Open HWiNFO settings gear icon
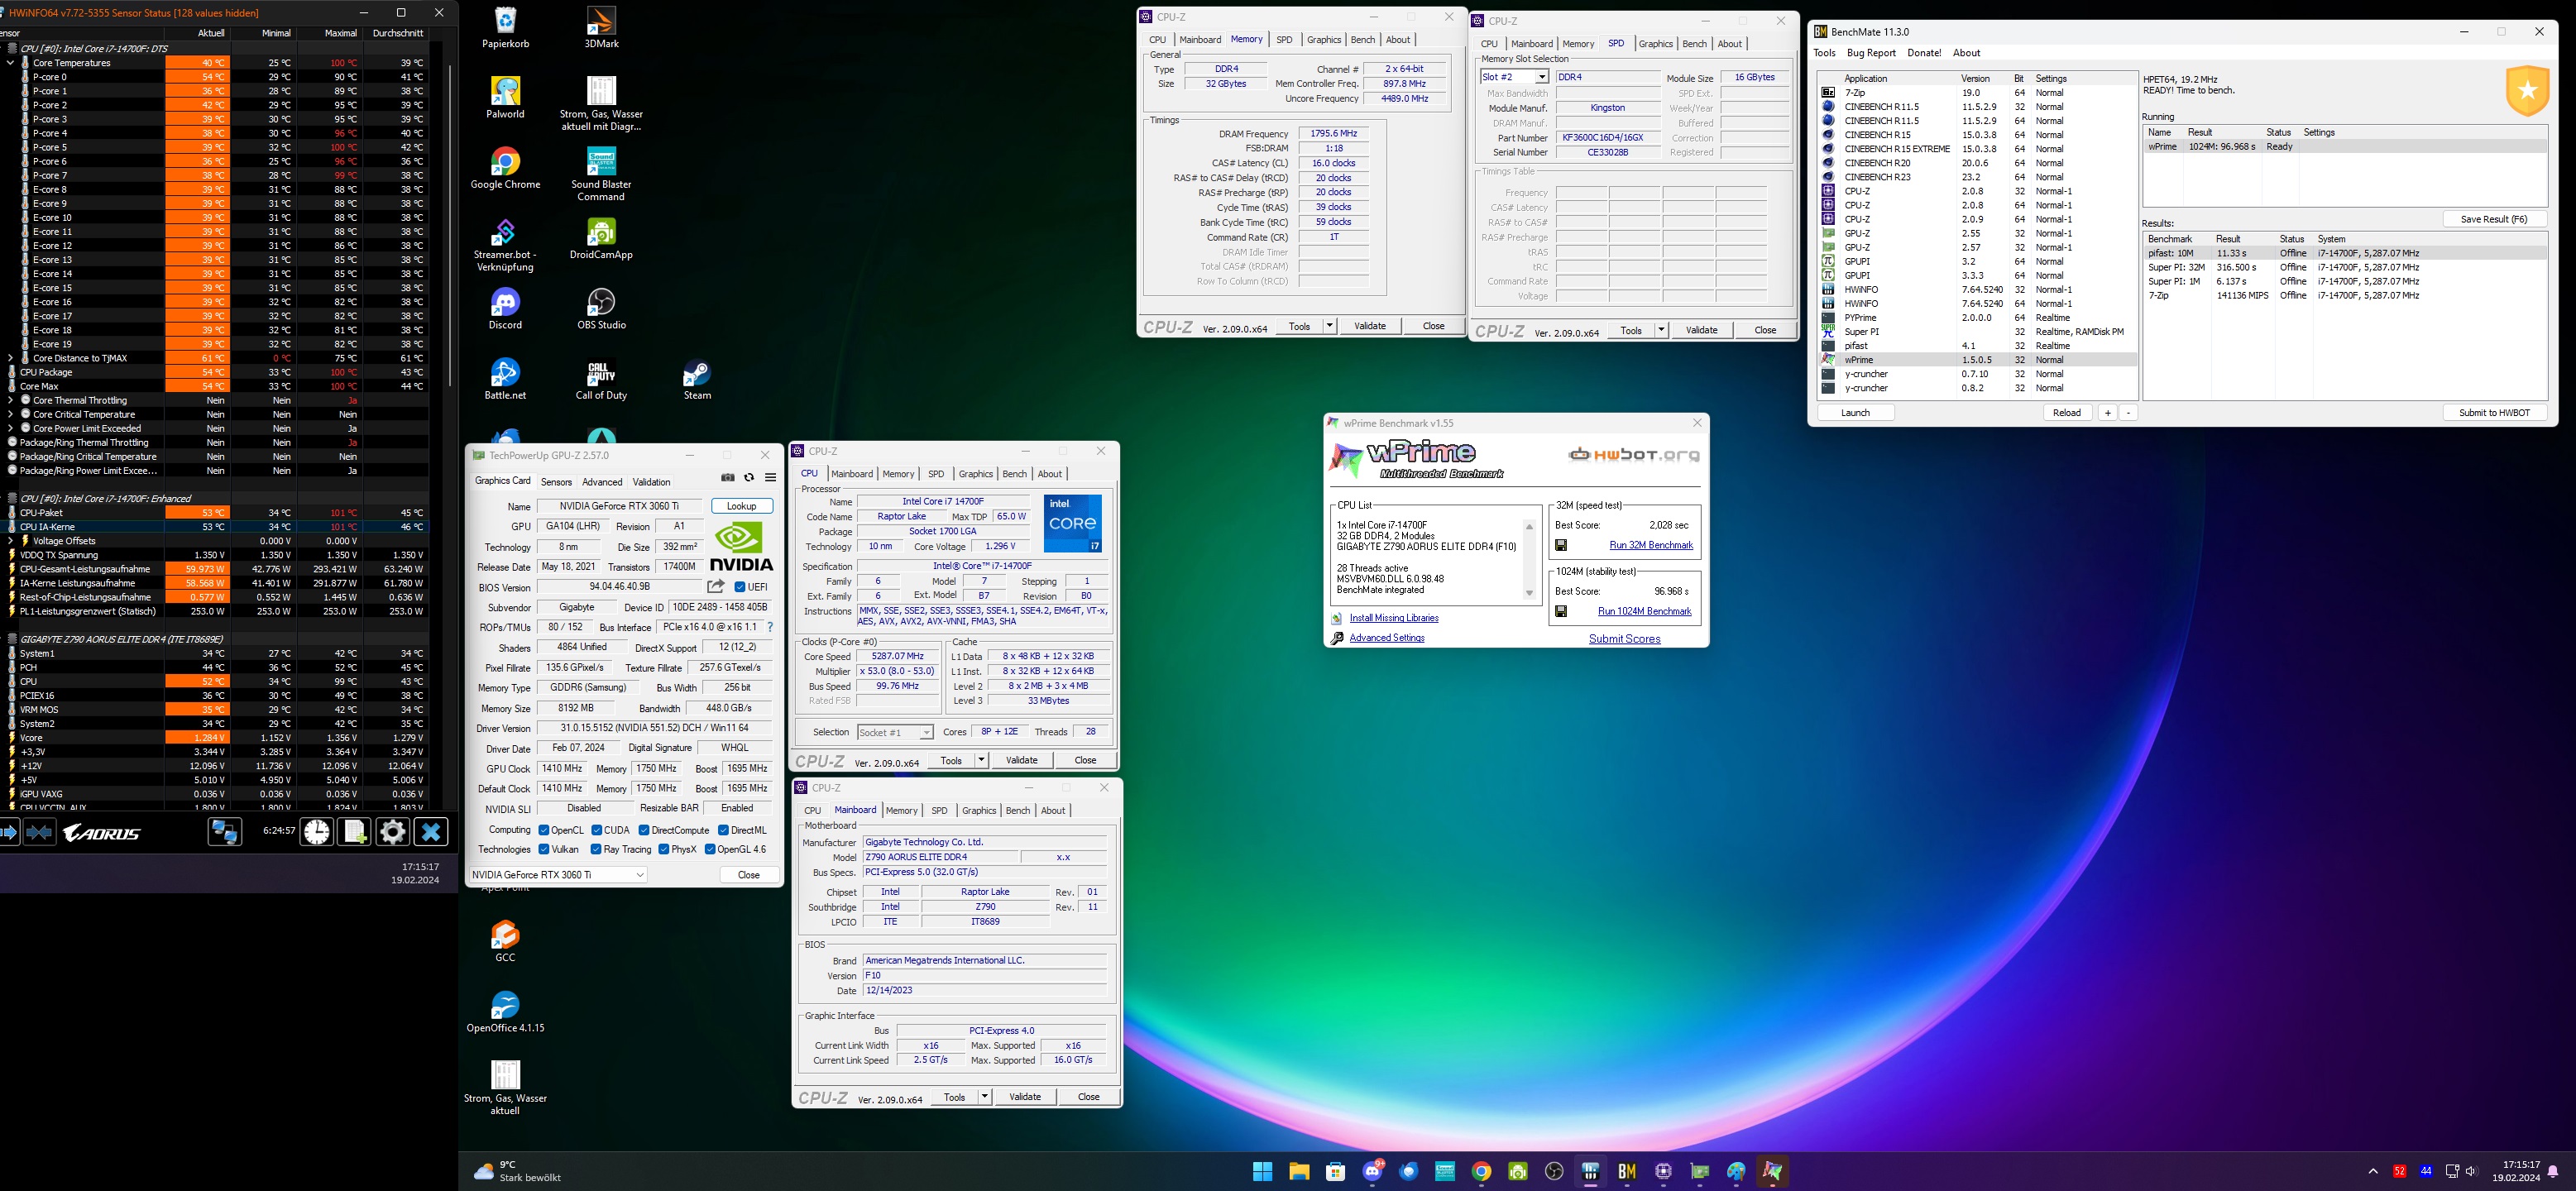This screenshot has height=1191, width=2576. (x=392, y=832)
